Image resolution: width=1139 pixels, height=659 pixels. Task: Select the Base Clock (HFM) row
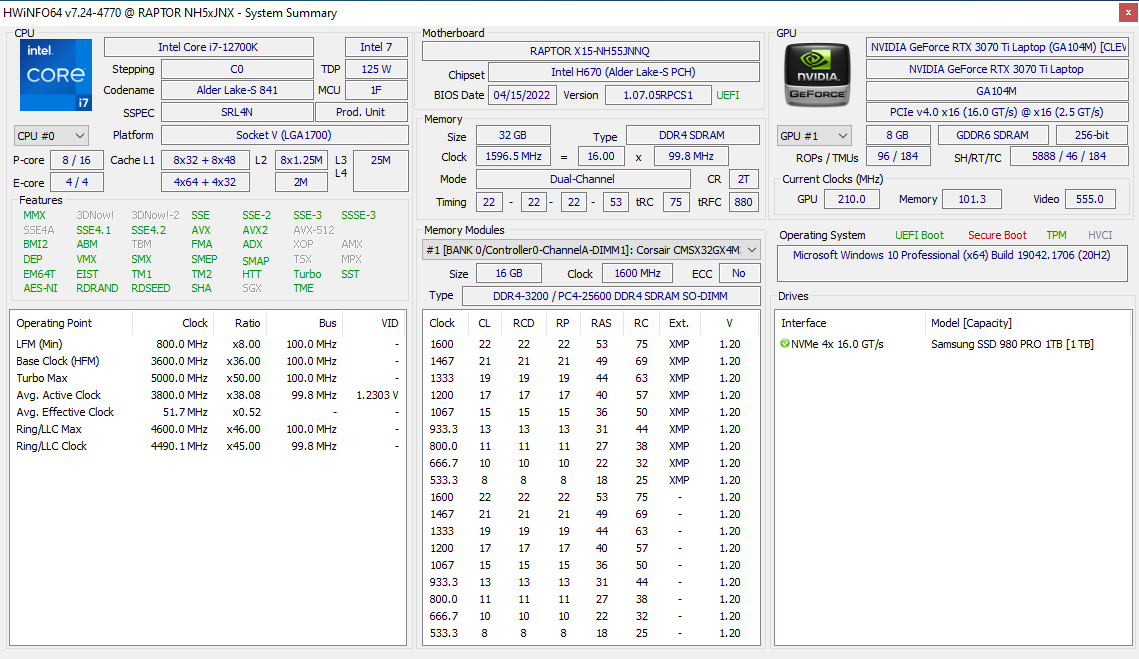[208, 361]
